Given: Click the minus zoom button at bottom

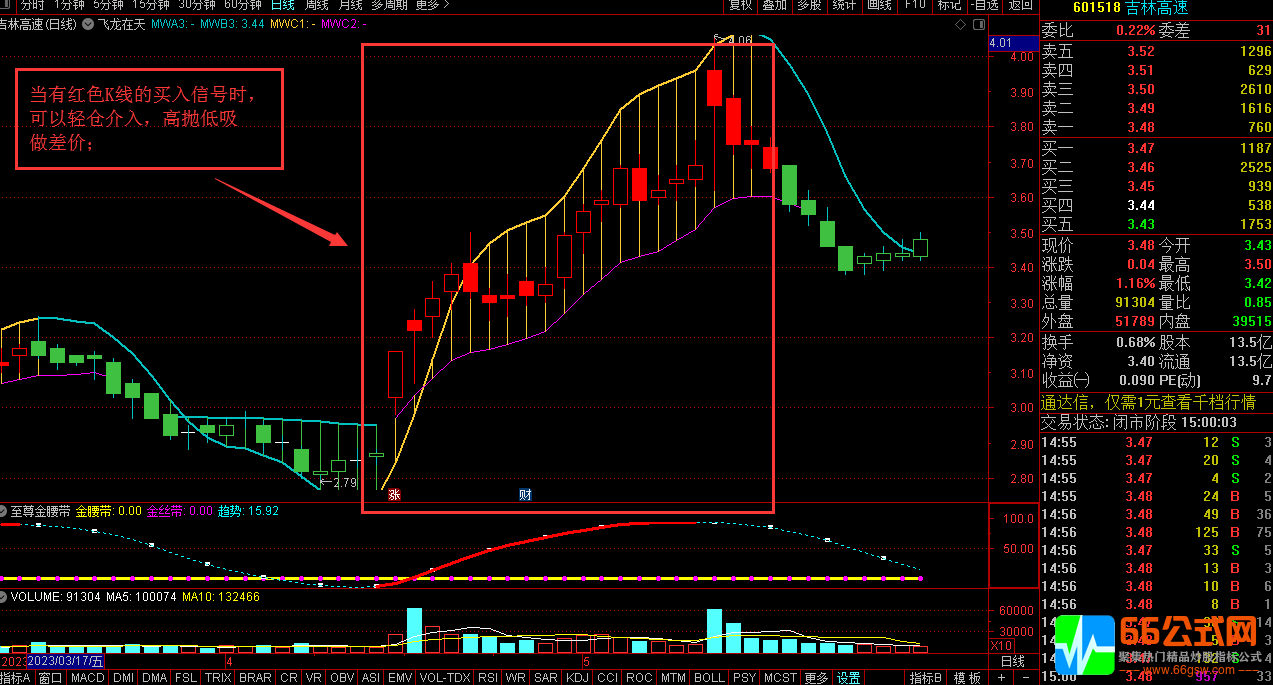Looking at the screenshot, I should [1027, 677].
